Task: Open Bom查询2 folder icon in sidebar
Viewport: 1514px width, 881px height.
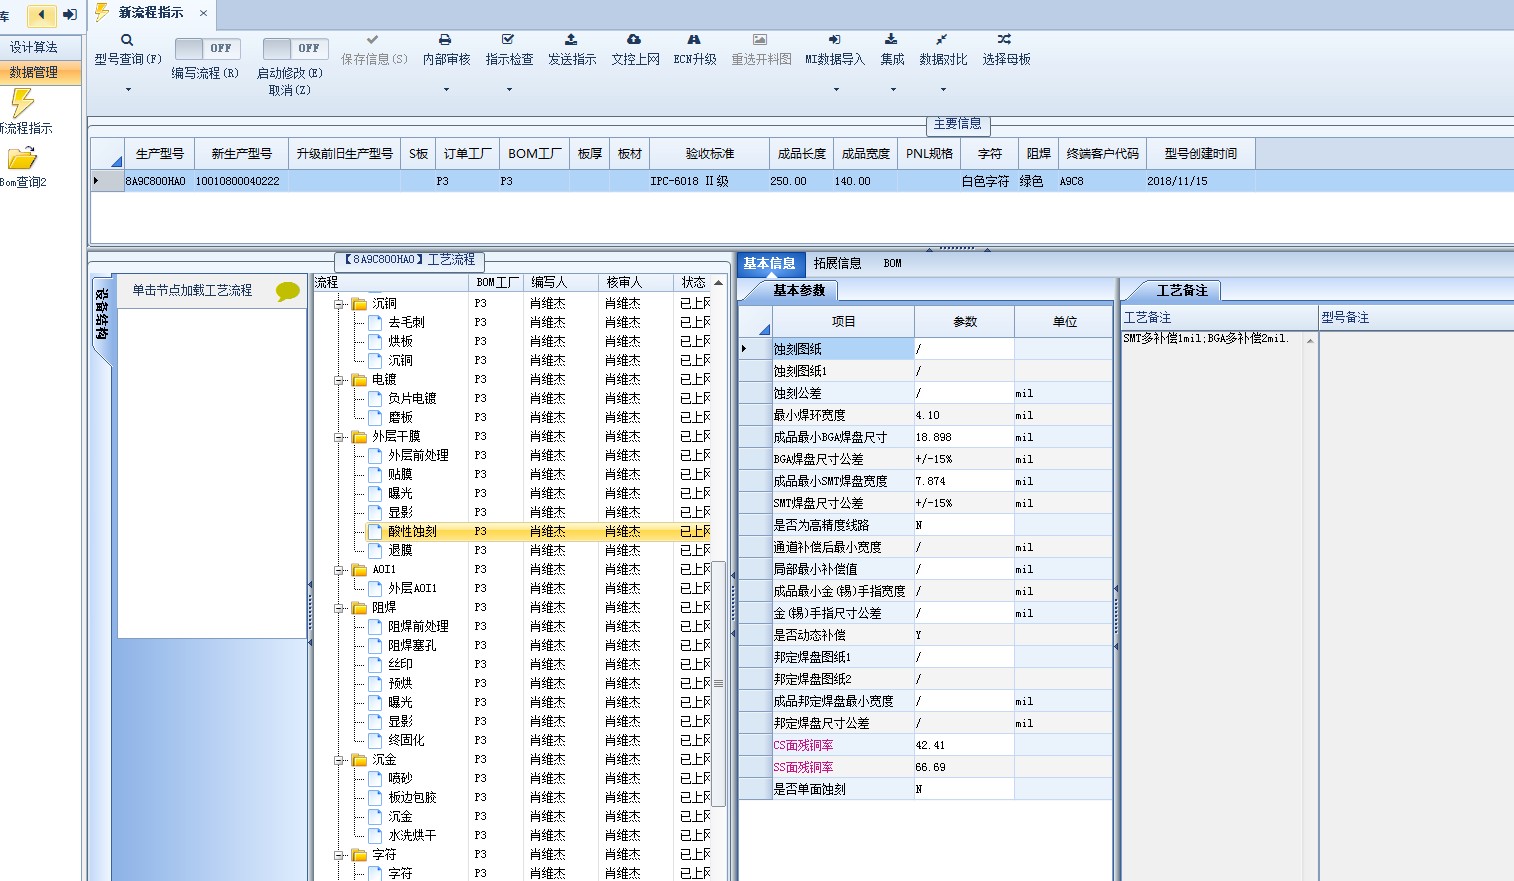Action: click(x=22, y=158)
